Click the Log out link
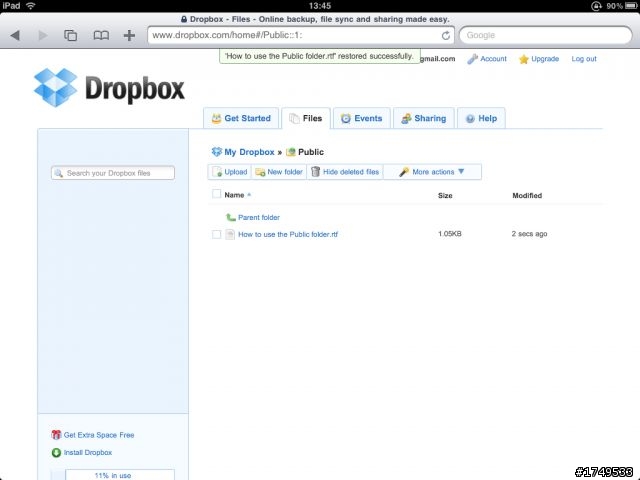The image size is (640, 480). [x=584, y=59]
